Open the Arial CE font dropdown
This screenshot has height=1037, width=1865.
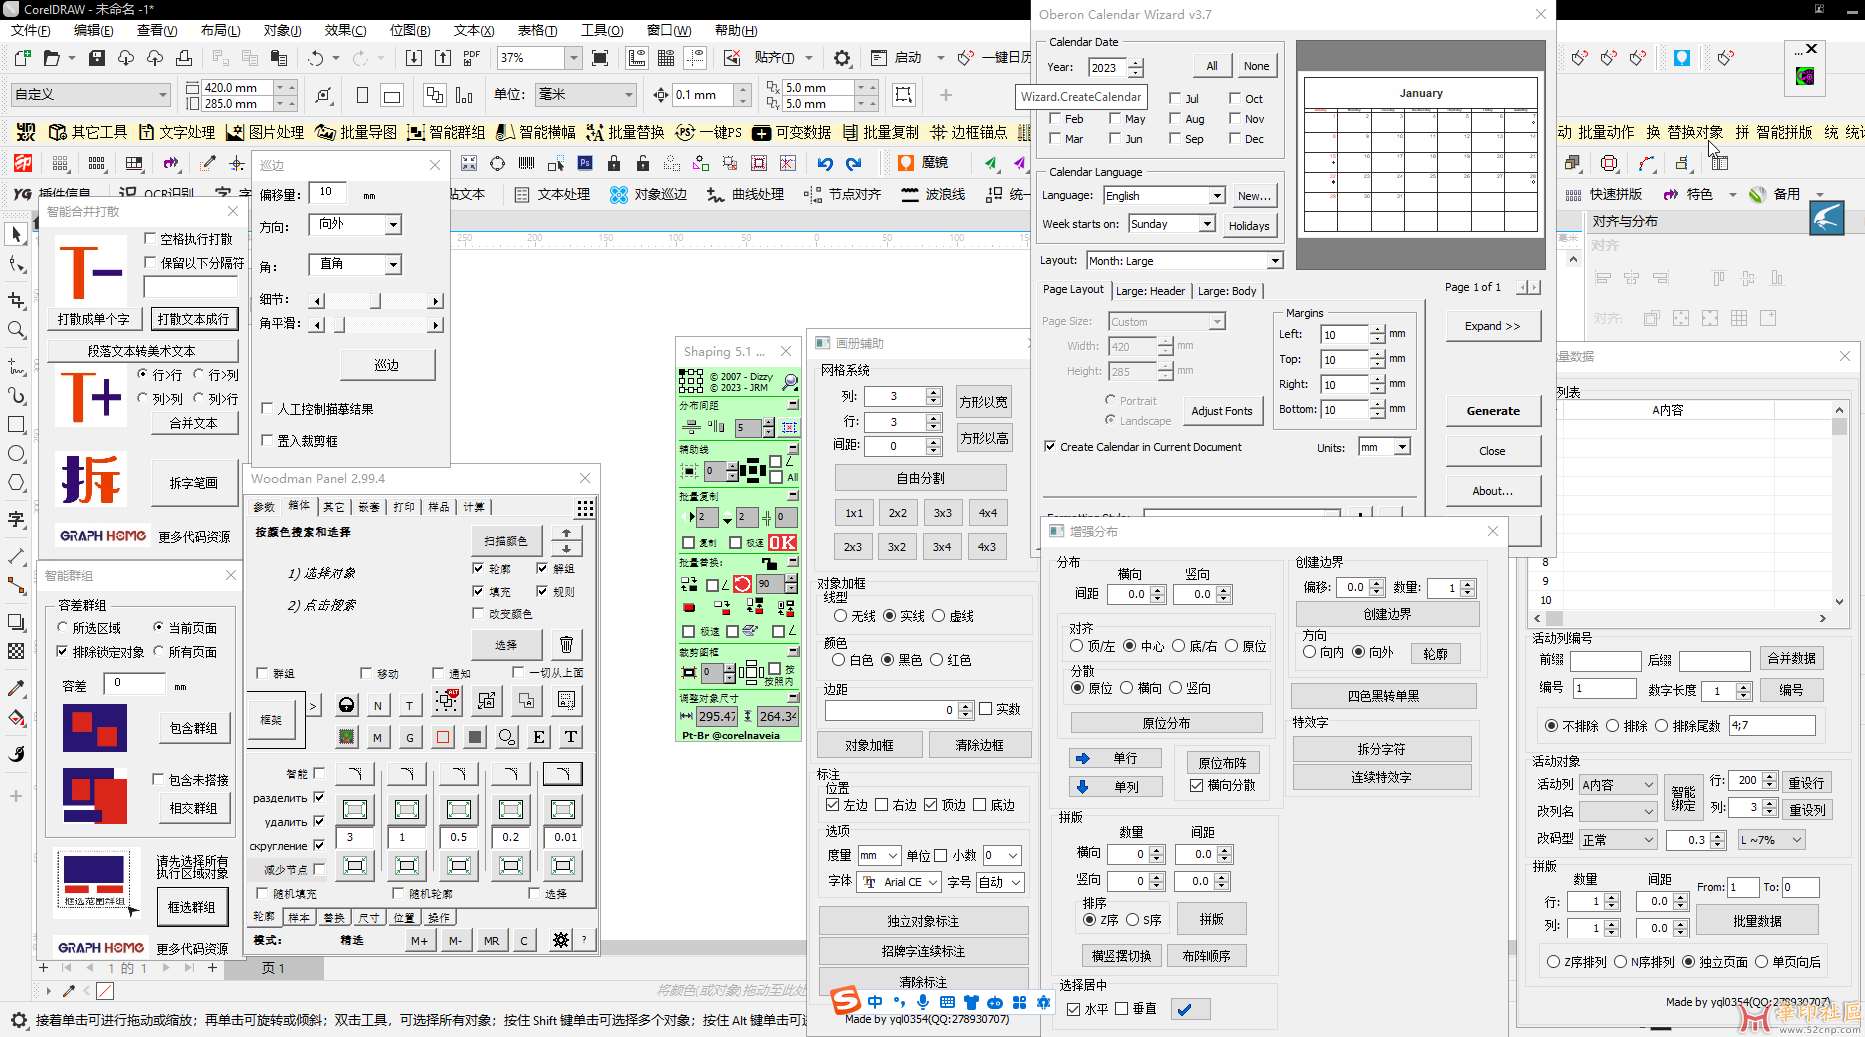[x=933, y=882]
